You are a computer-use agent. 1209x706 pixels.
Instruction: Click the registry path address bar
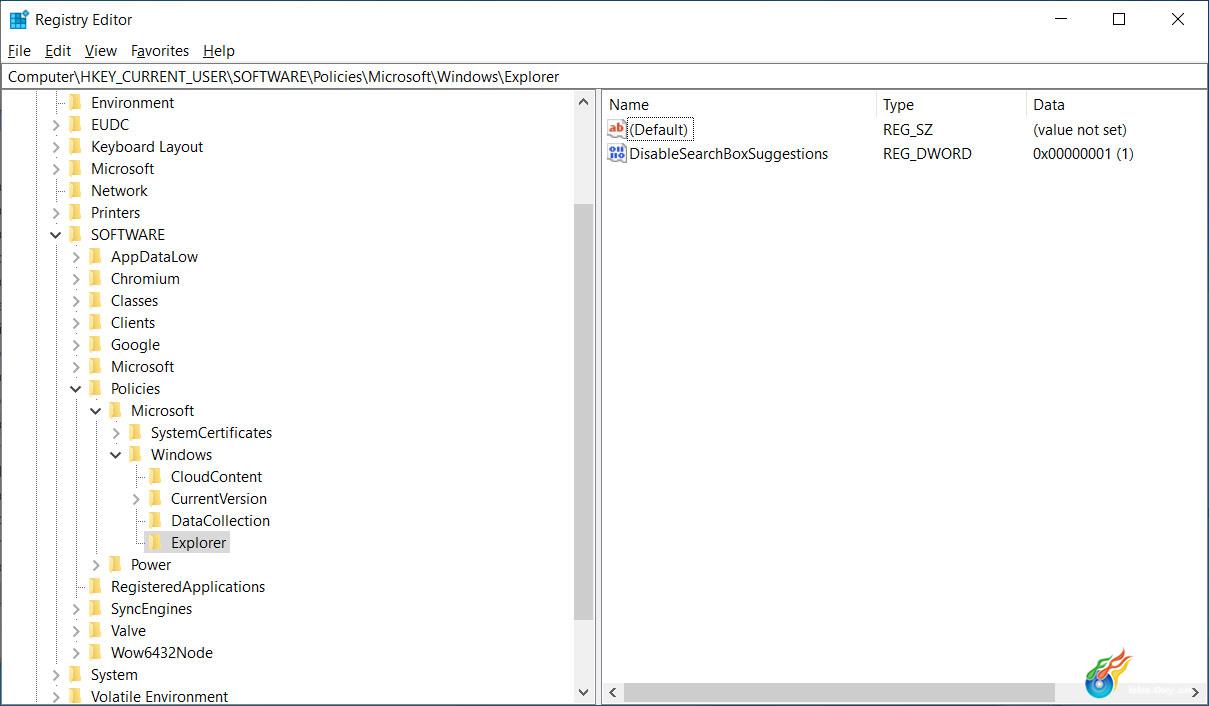(x=604, y=76)
